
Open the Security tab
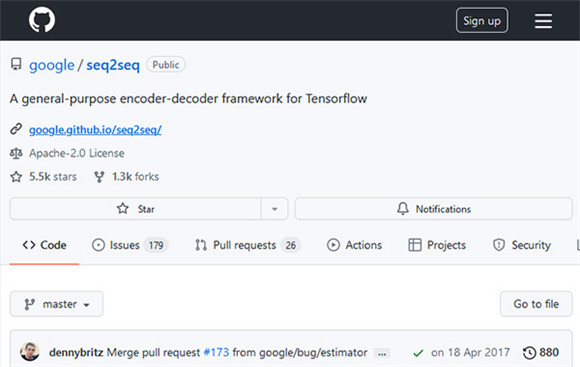[522, 245]
